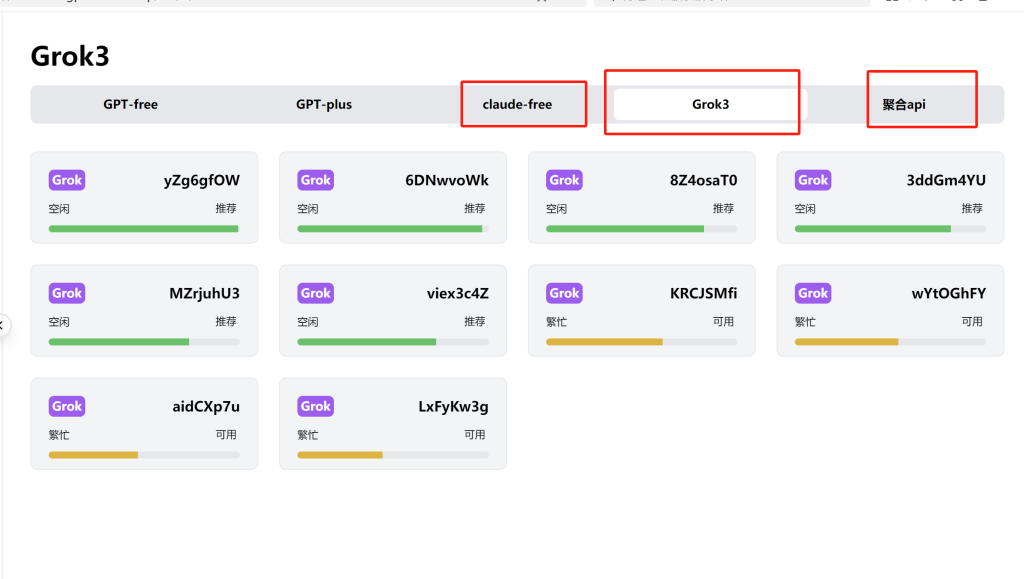Switch to the 聚合api tab
This screenshot has width=1024, height=579.
(904, 104)
